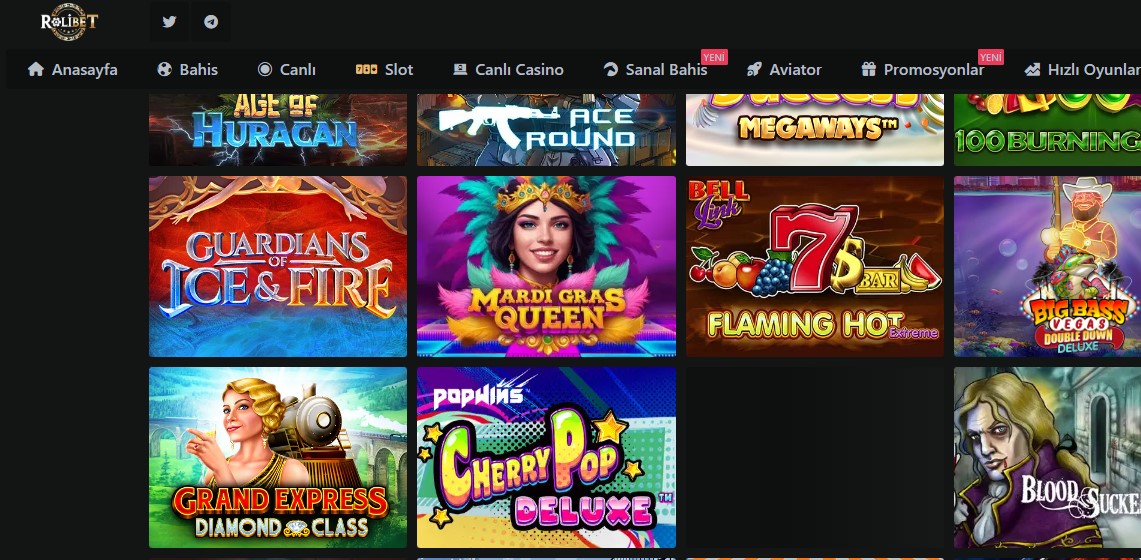Open the Telegram social icon
This screenshot has height=560, width=1141.
(211, 22)
